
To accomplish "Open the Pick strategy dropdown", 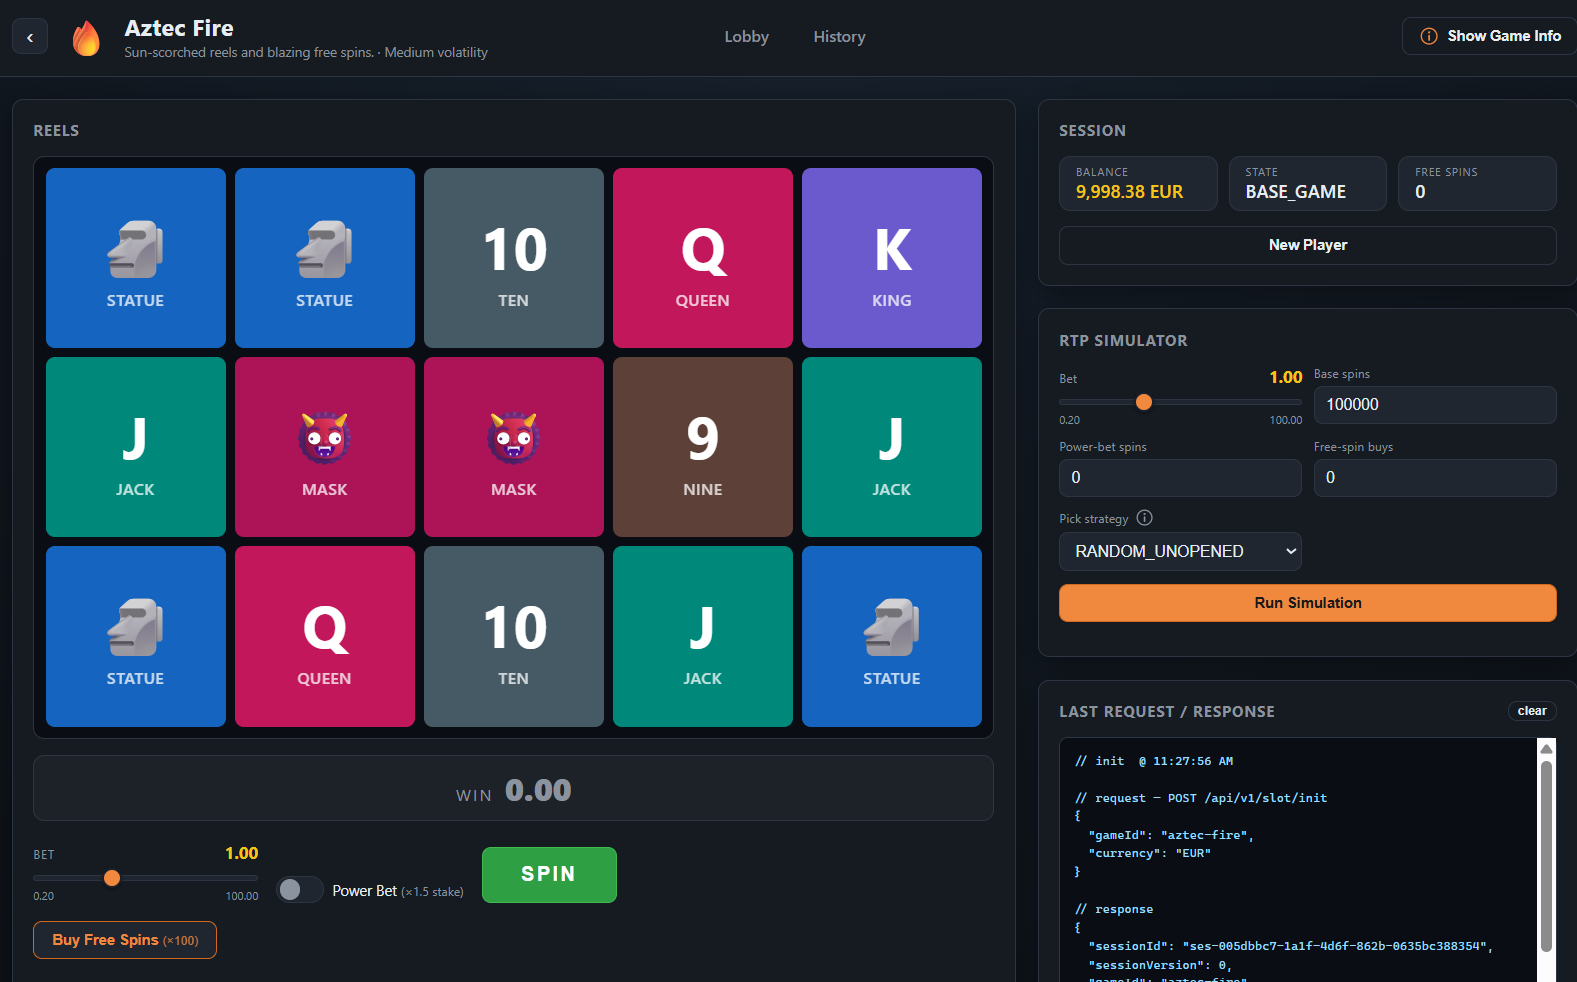I will click(1180, 551).
